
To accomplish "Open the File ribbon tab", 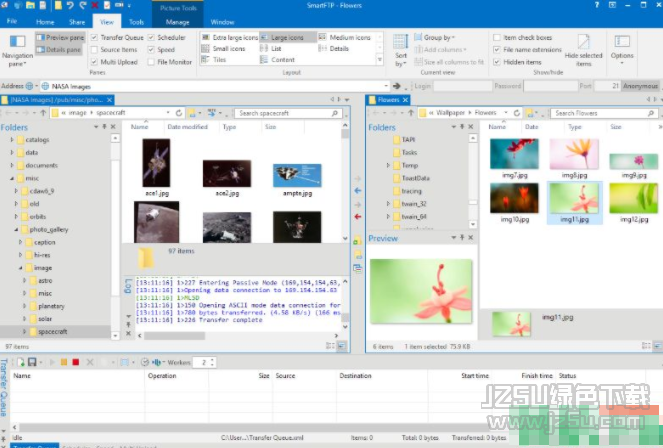I will [x=12, y=22].
